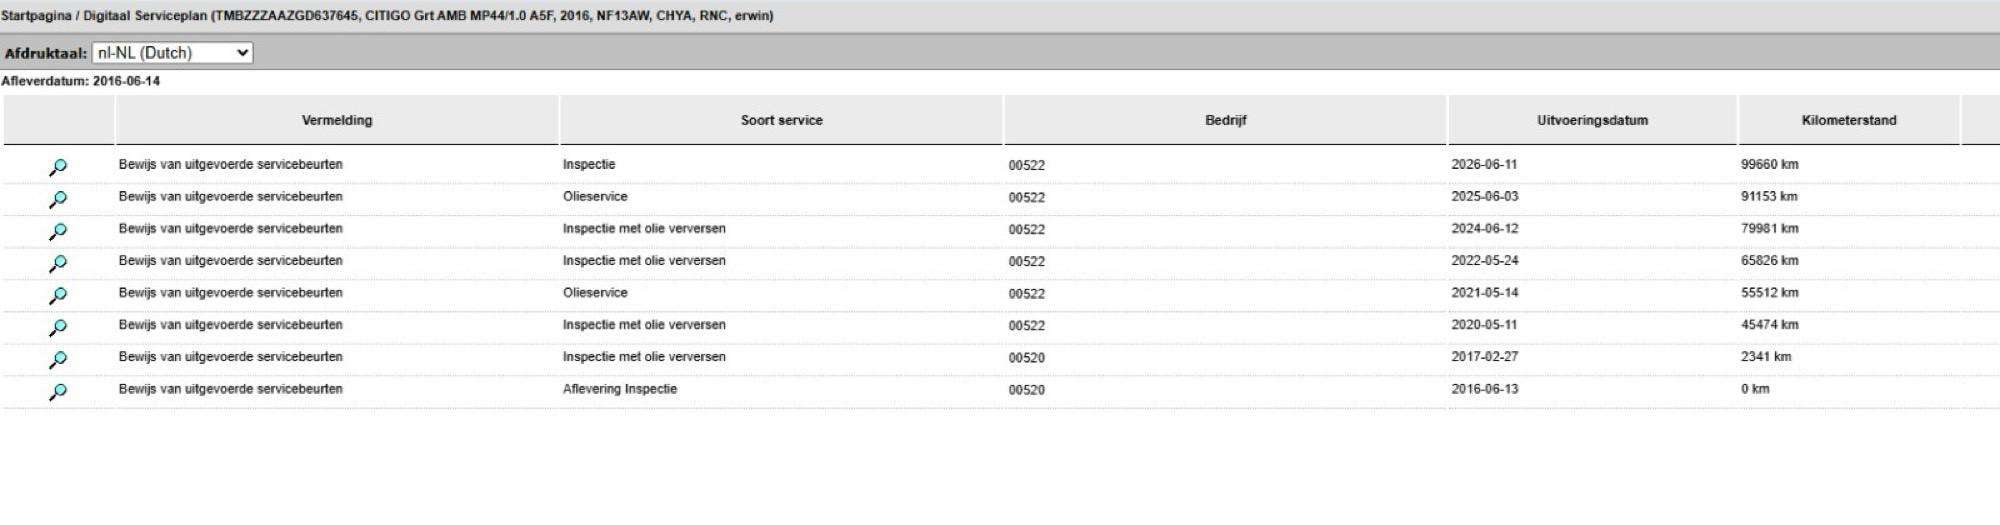View details of 2024-06-12 service entry
The width and height of the screenshot is (2000, 525).
pyautogui.click(x=58, y=231)
